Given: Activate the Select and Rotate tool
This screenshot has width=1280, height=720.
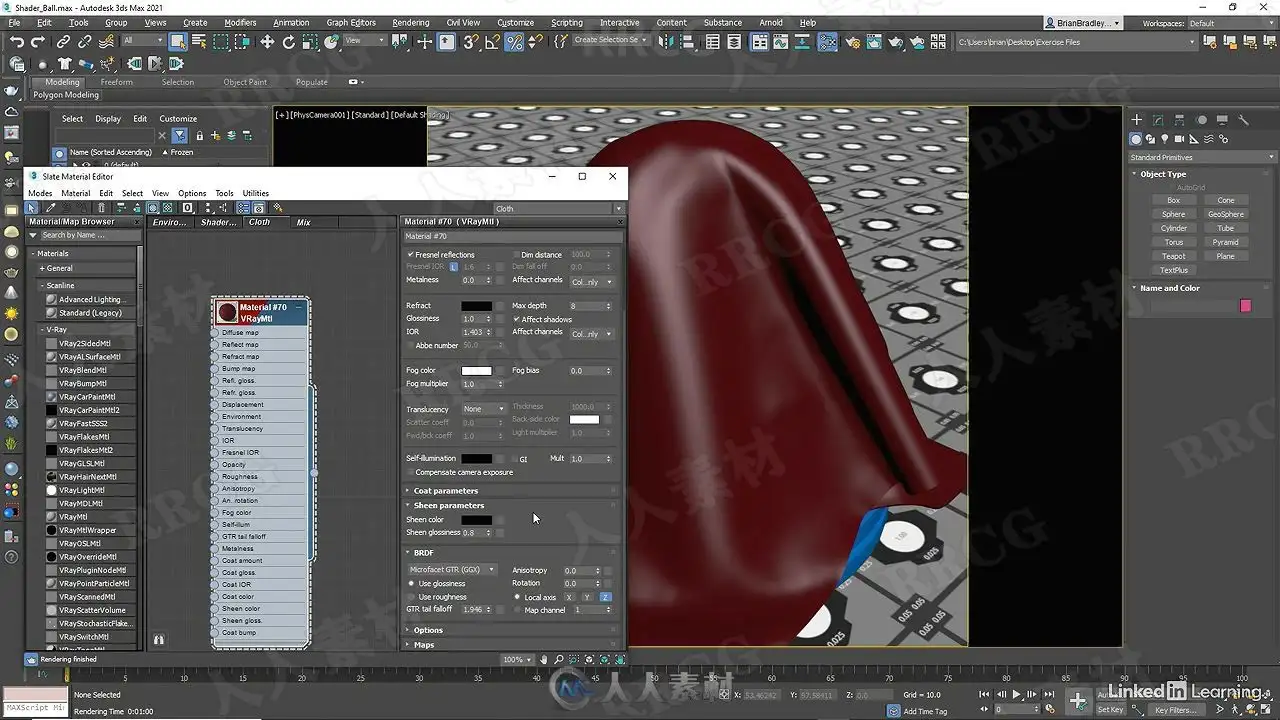Looking at the screenshot, I should [289, 42].
